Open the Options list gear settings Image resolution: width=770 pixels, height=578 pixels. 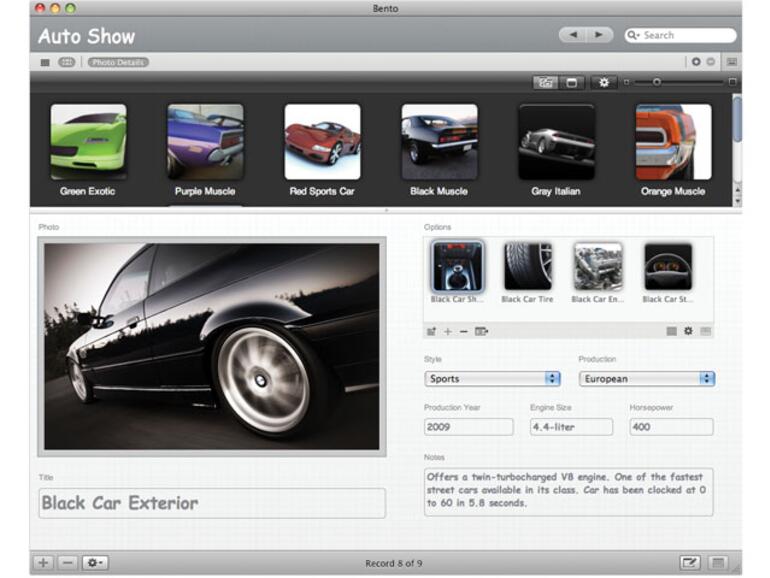coord(688,331)
